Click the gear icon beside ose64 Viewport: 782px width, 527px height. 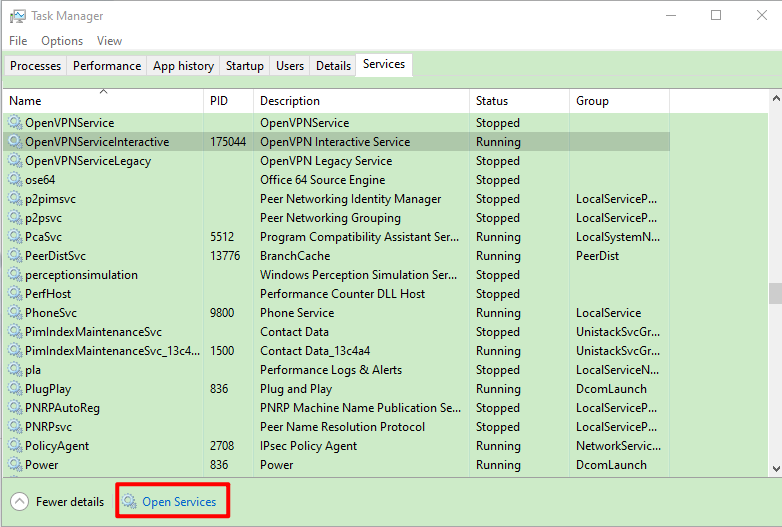pos(15,179)
